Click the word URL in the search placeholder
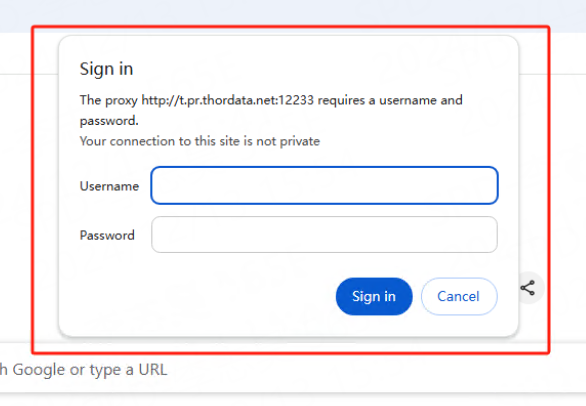586x406 pixels. [x=153, y=369]
